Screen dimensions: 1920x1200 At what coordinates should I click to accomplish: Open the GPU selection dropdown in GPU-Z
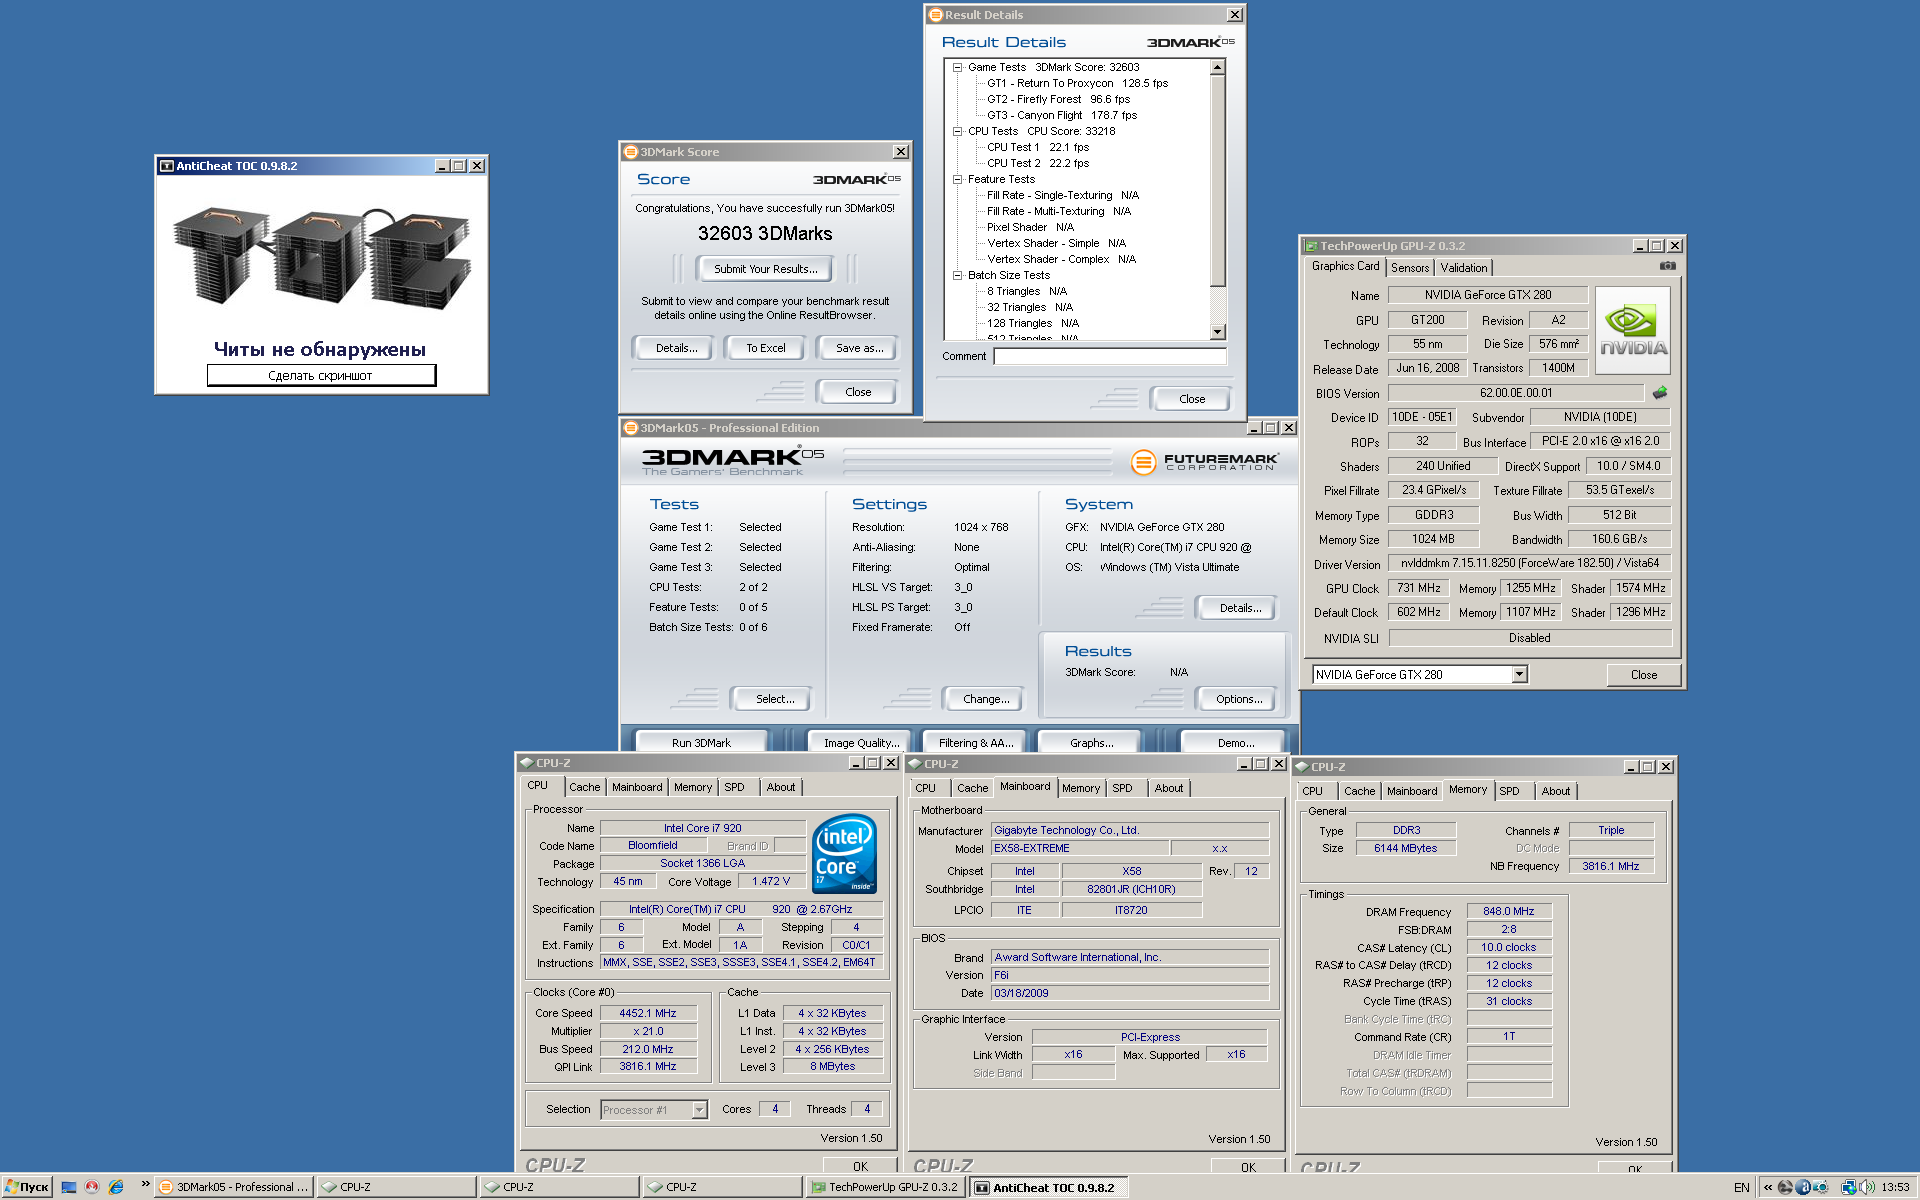1520,675
